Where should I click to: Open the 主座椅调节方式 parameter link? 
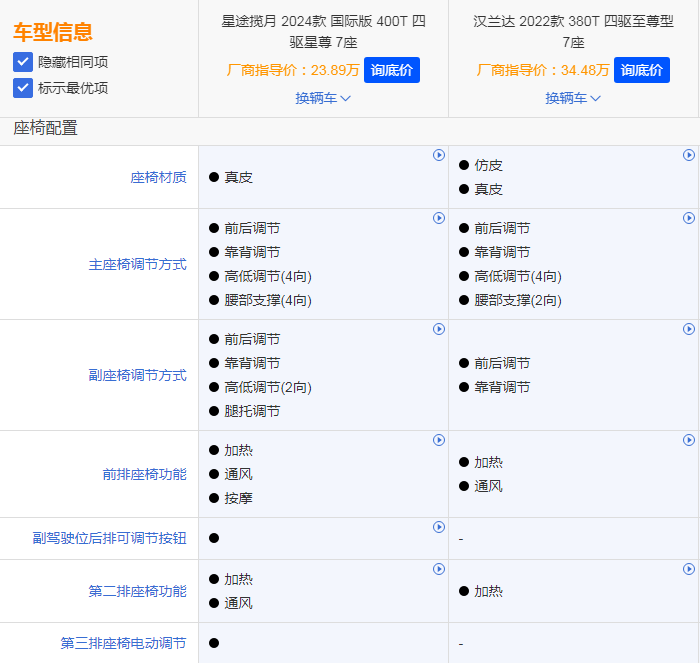click(138, 264)
